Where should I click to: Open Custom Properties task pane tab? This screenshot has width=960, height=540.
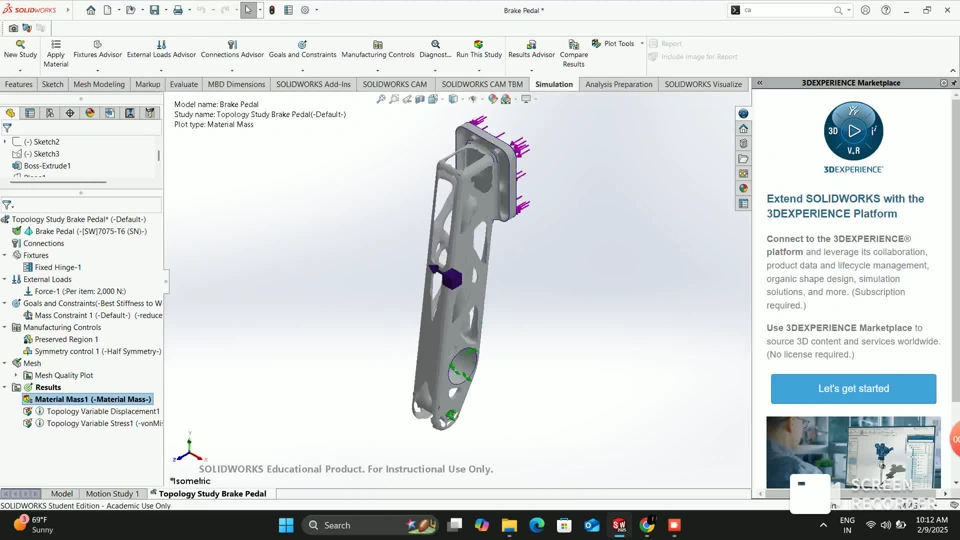click(x=743, y=204)
